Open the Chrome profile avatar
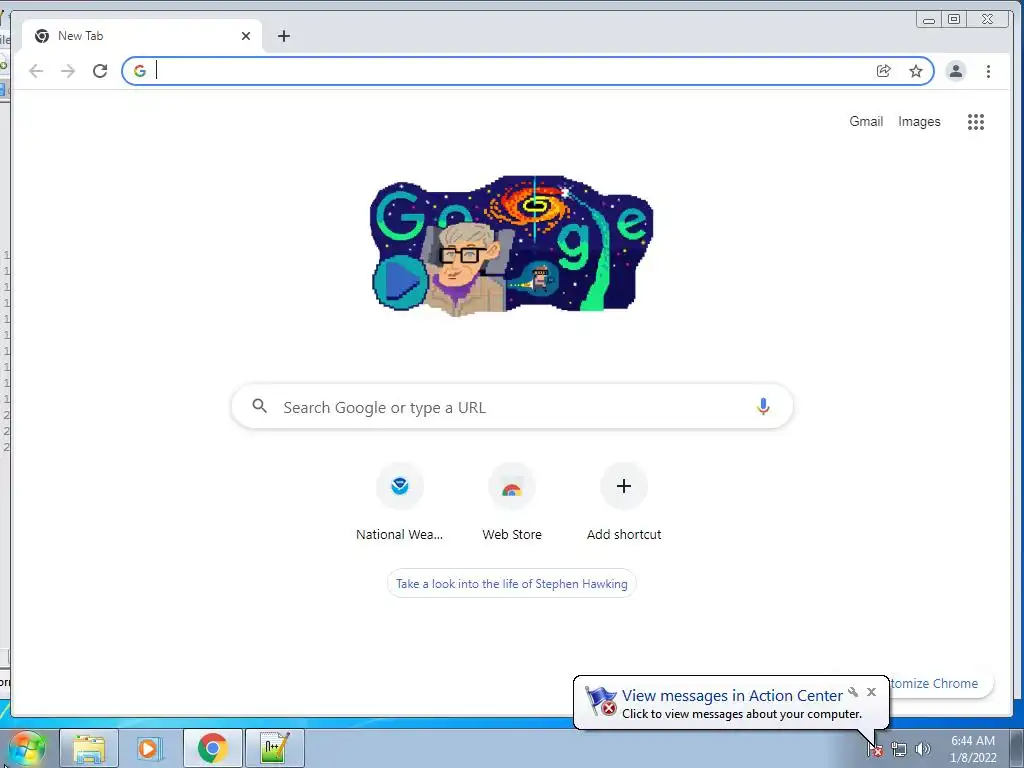 [955, 71]
